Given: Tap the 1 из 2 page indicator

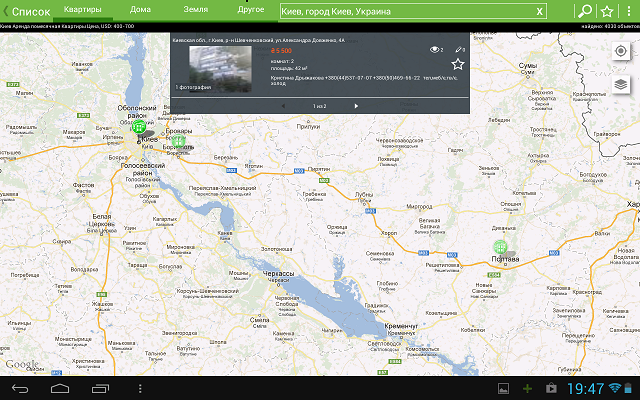Looking at the screenshot, I should click(320, 106).
